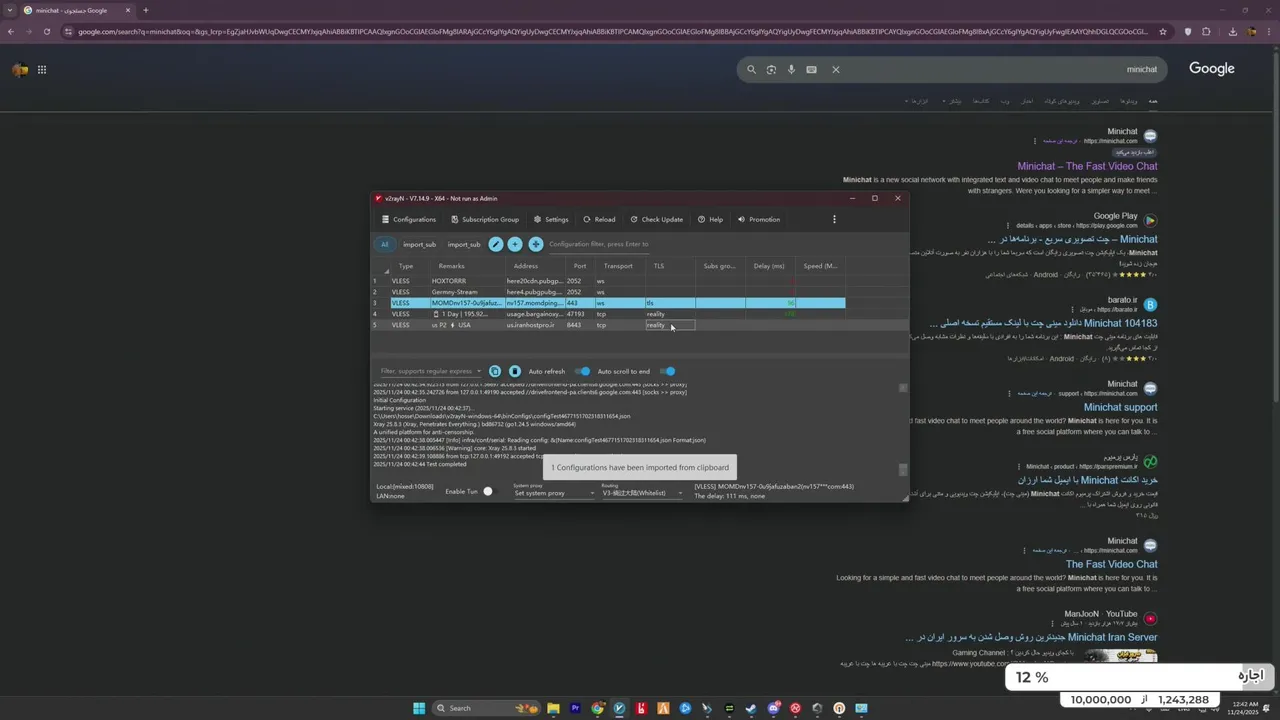Open the barato.ir Minichat 104183 result
Image resolution: width=1280 pixels, height=720 pixels.
pyautogui.click(x=1043, y=323)
